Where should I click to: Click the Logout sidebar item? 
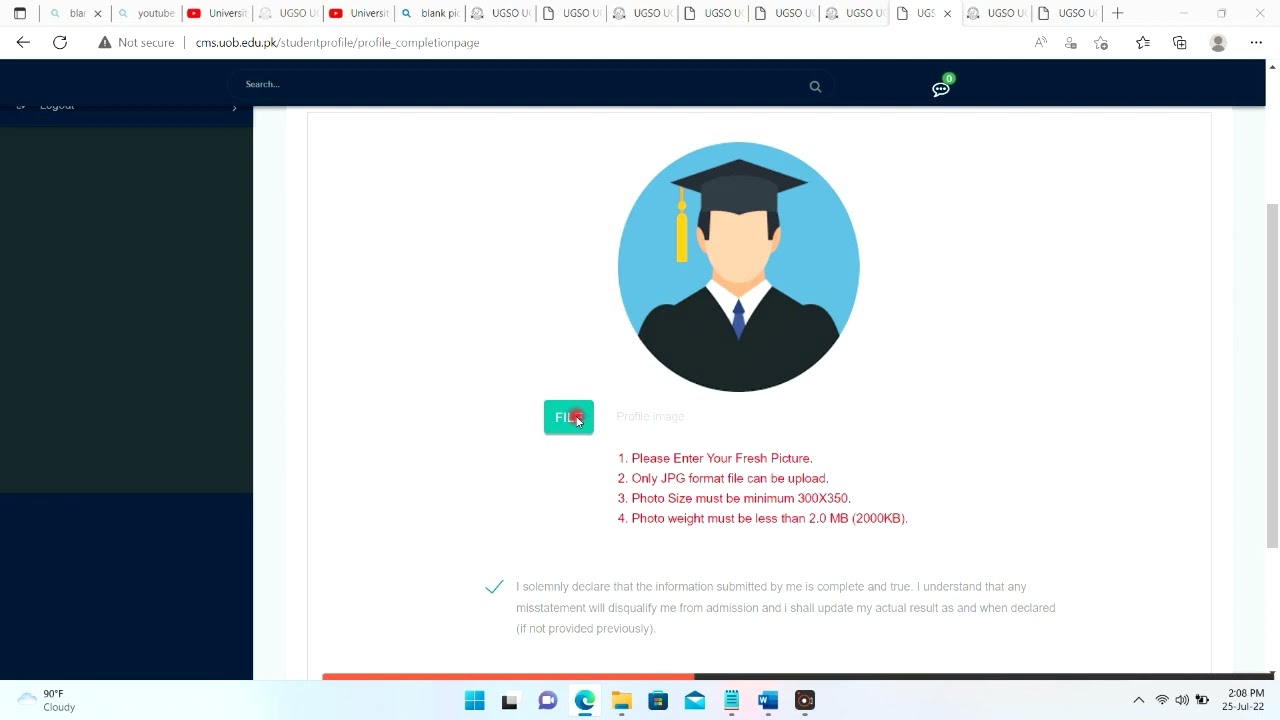point(57,106)
